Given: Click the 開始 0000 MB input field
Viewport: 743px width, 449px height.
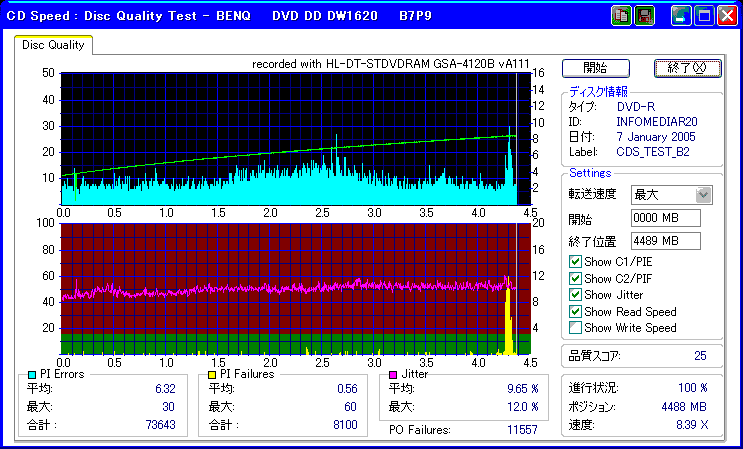Looking at the screenshot, I should 666,218.
